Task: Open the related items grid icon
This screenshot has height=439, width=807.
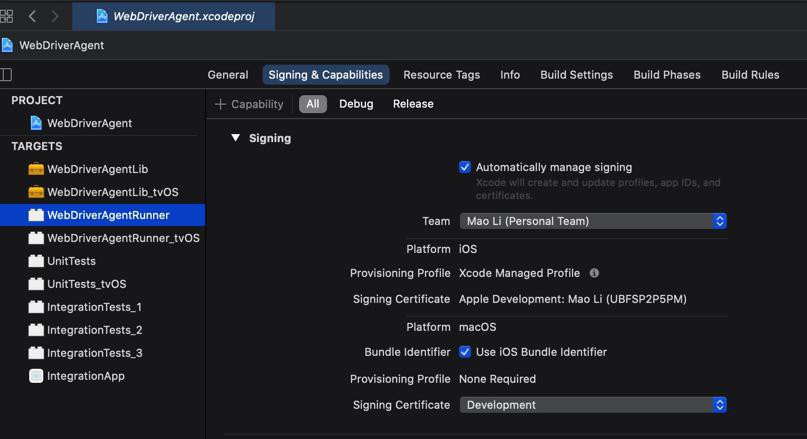Action: (6, 16)
